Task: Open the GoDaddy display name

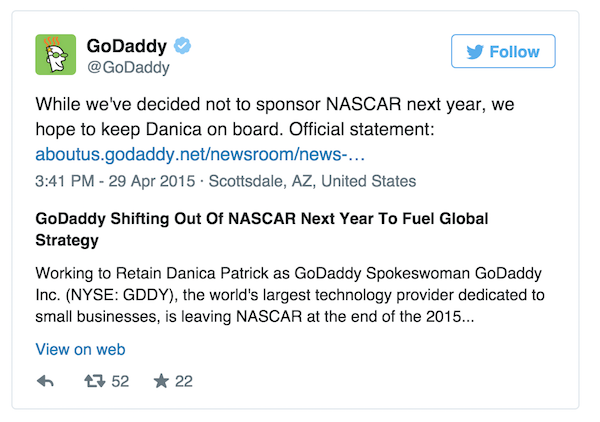Action: pyautogui.click(x=127, y=46)
